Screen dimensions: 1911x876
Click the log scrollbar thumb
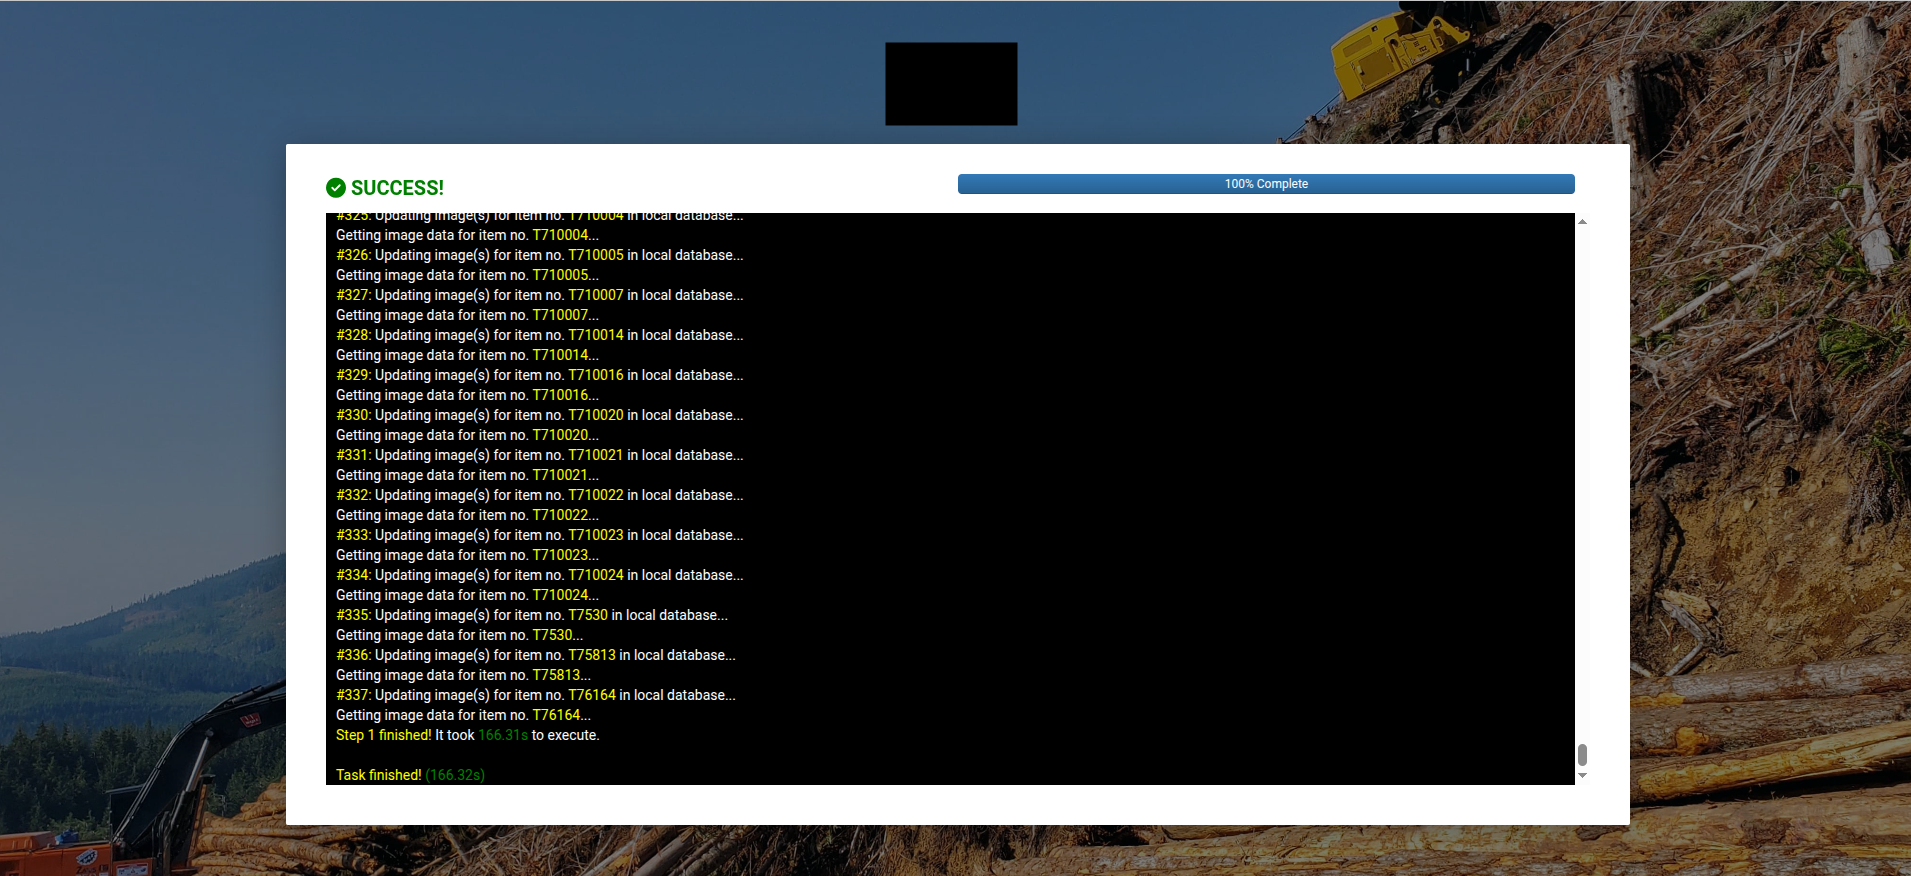coord(1582,754)
